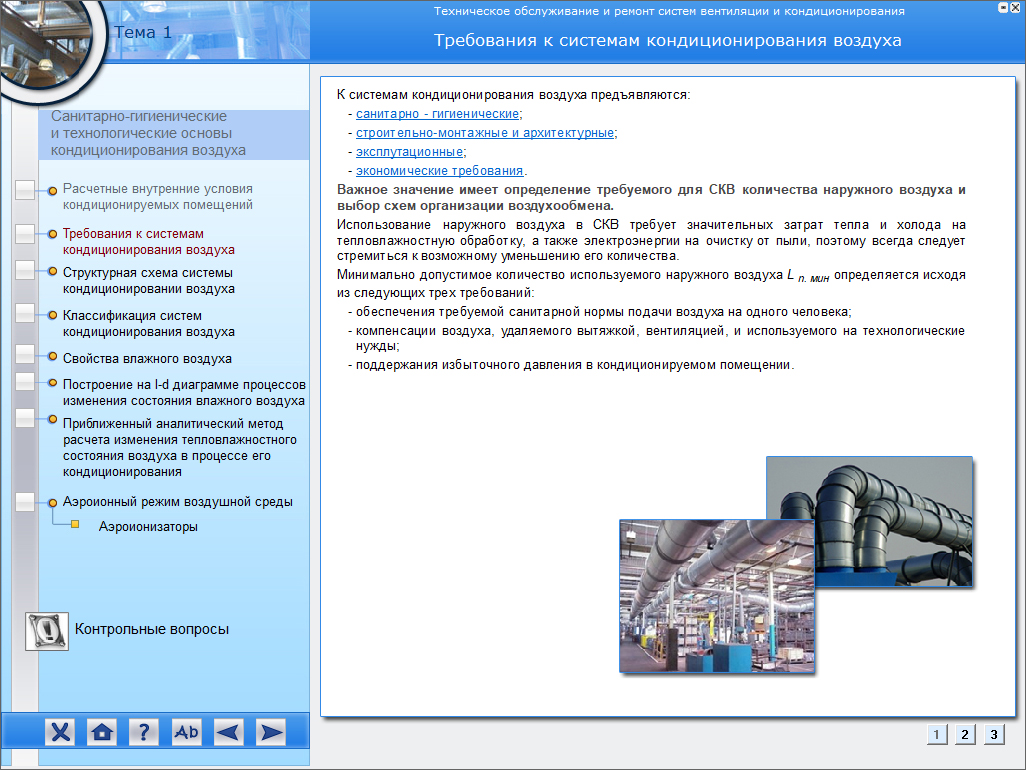Screen dimensions: 1026x770
Task: Click the X exit button in bottom toolbar
Action: click(61, 732)
